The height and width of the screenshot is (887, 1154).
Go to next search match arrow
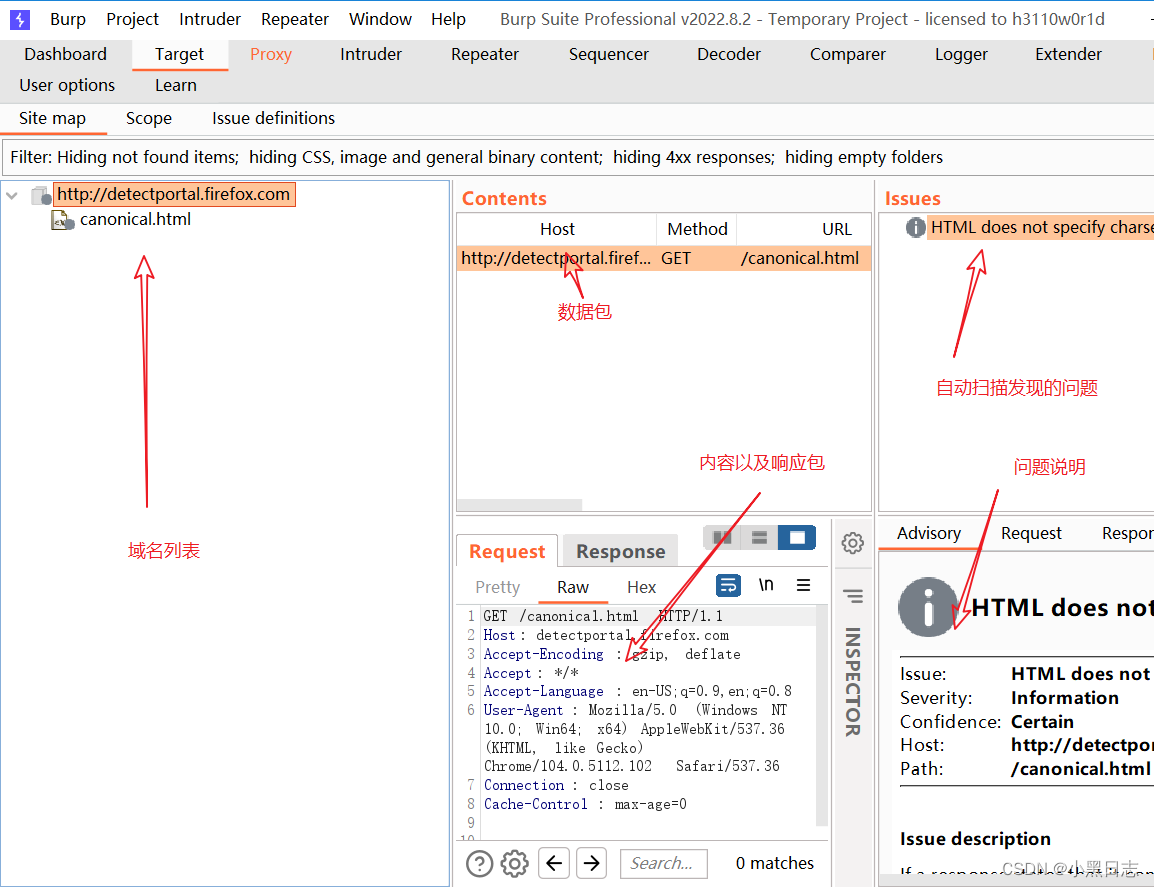(x=592, y=863)
